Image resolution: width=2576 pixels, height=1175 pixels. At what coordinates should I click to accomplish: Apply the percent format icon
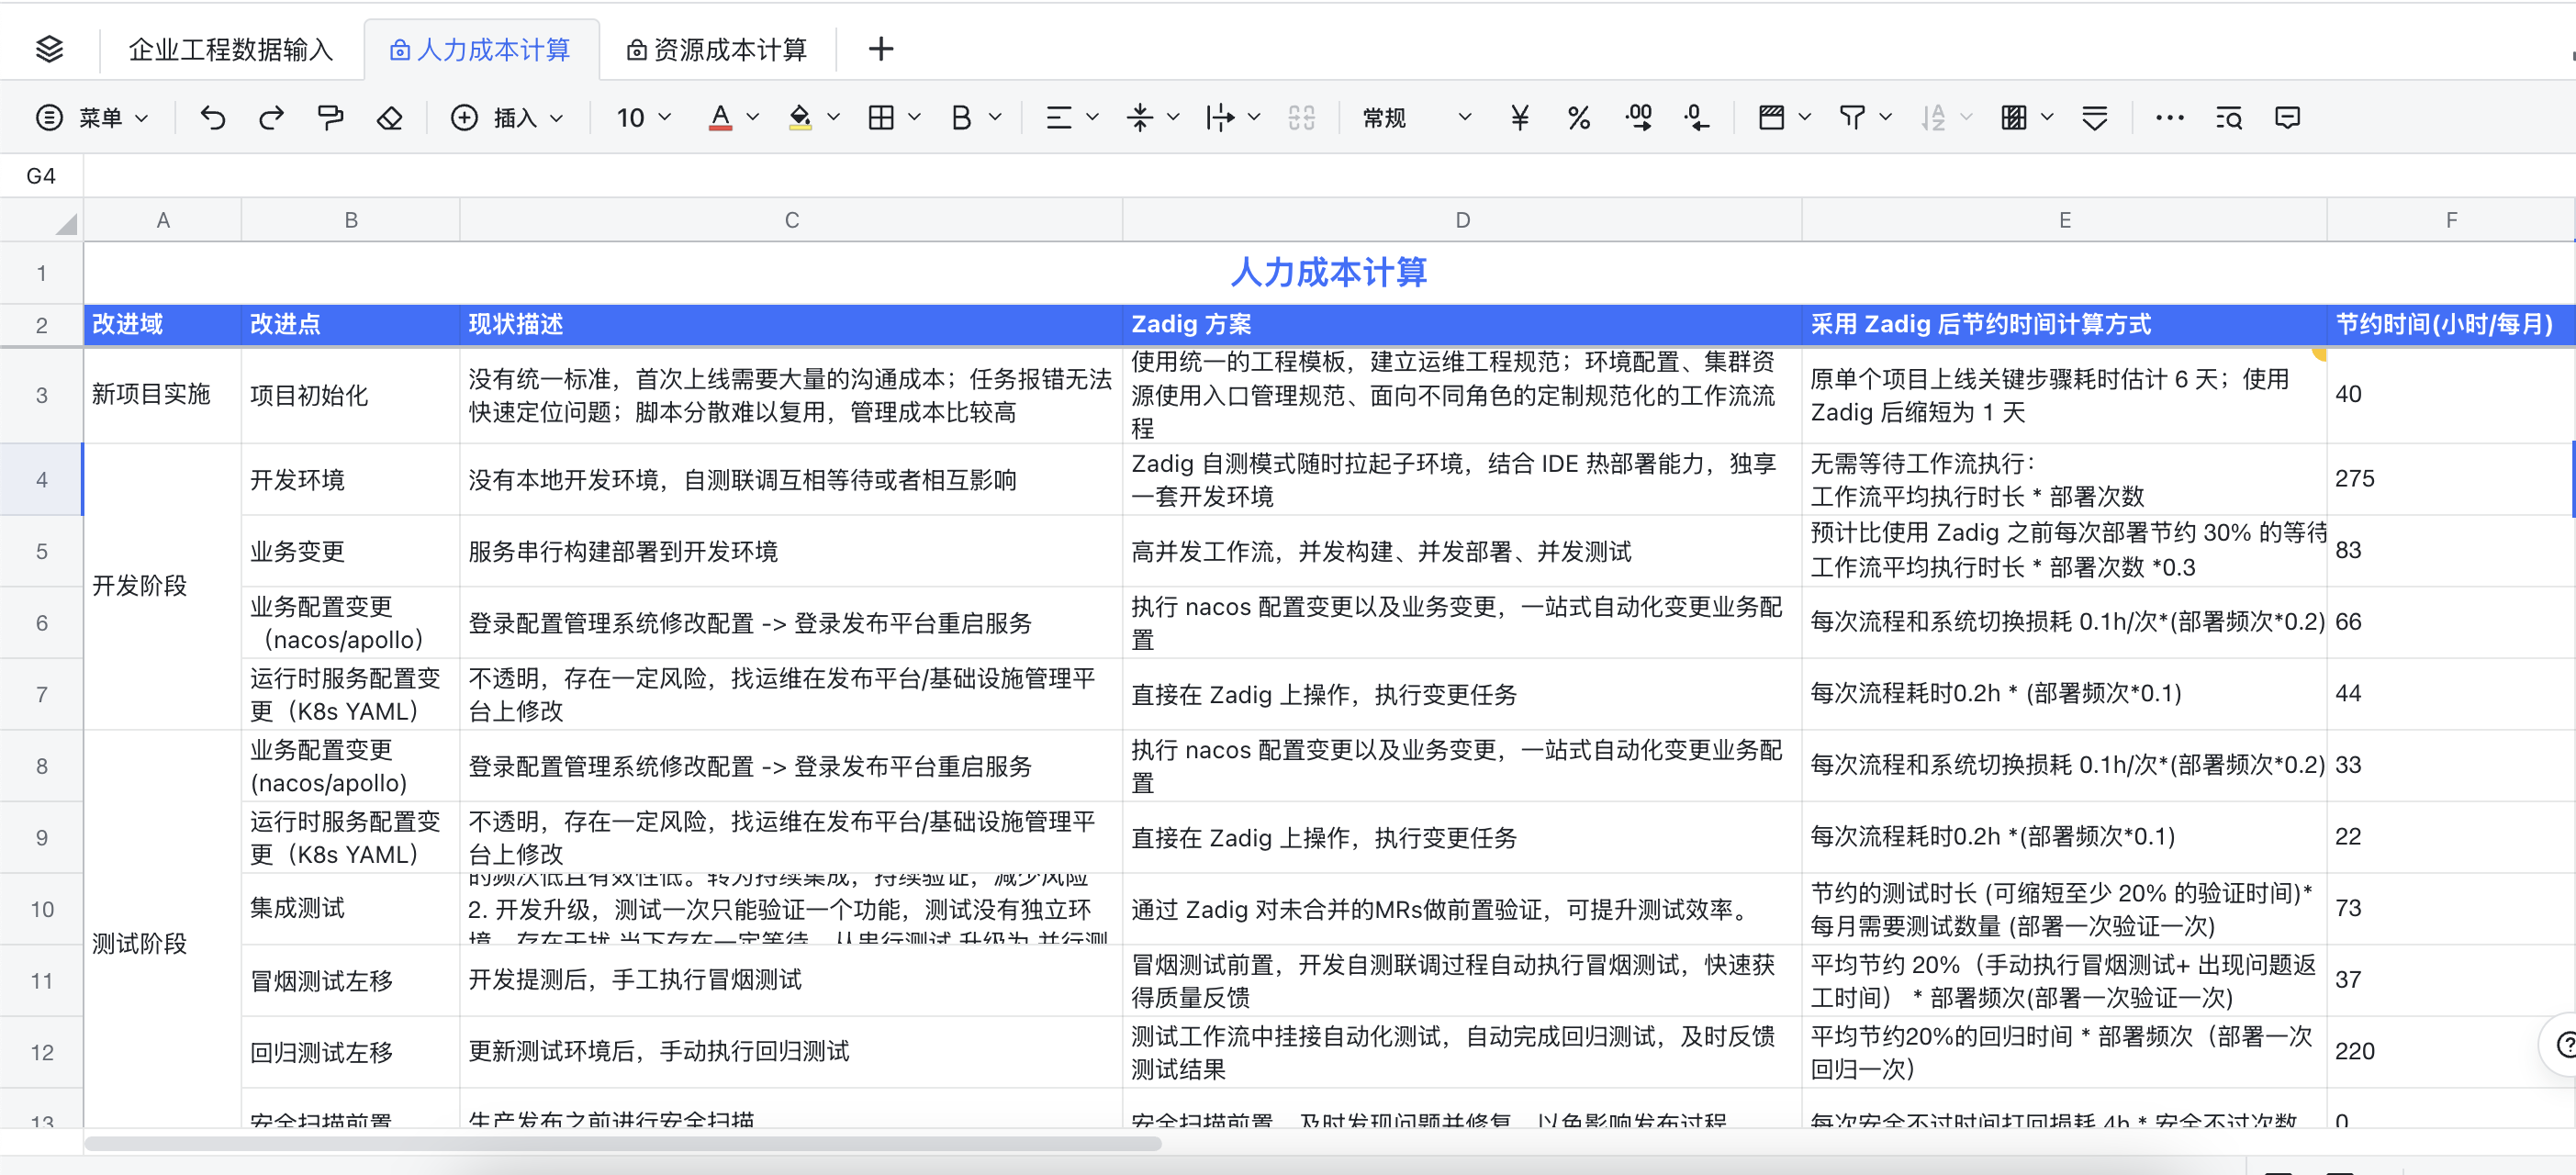[1578, 118]
